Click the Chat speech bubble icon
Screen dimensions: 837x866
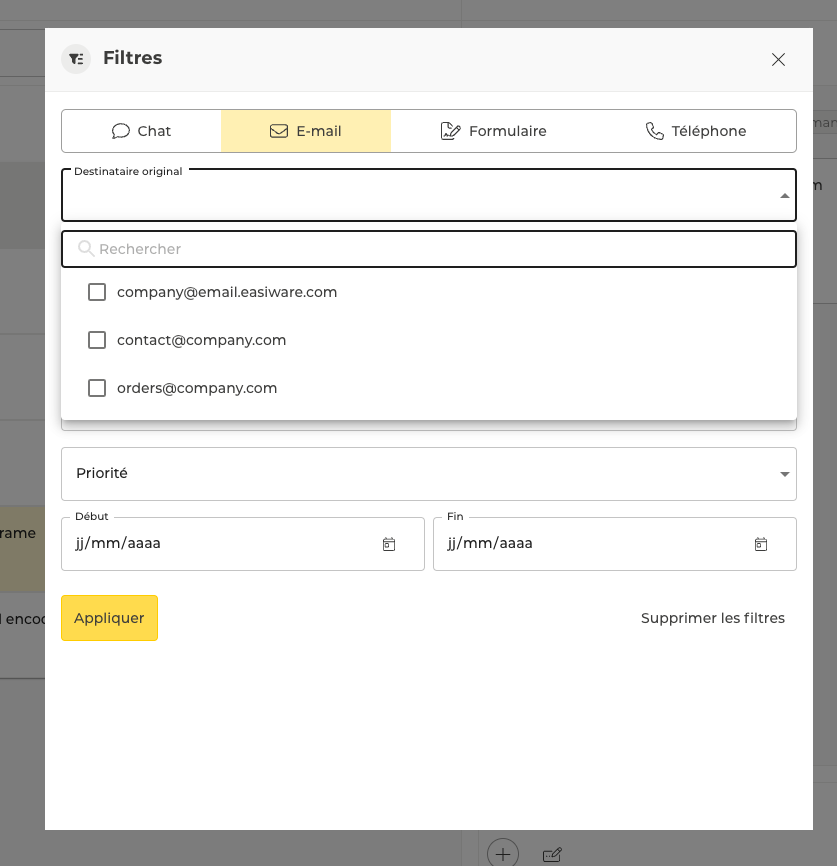[x=121, y=131]
